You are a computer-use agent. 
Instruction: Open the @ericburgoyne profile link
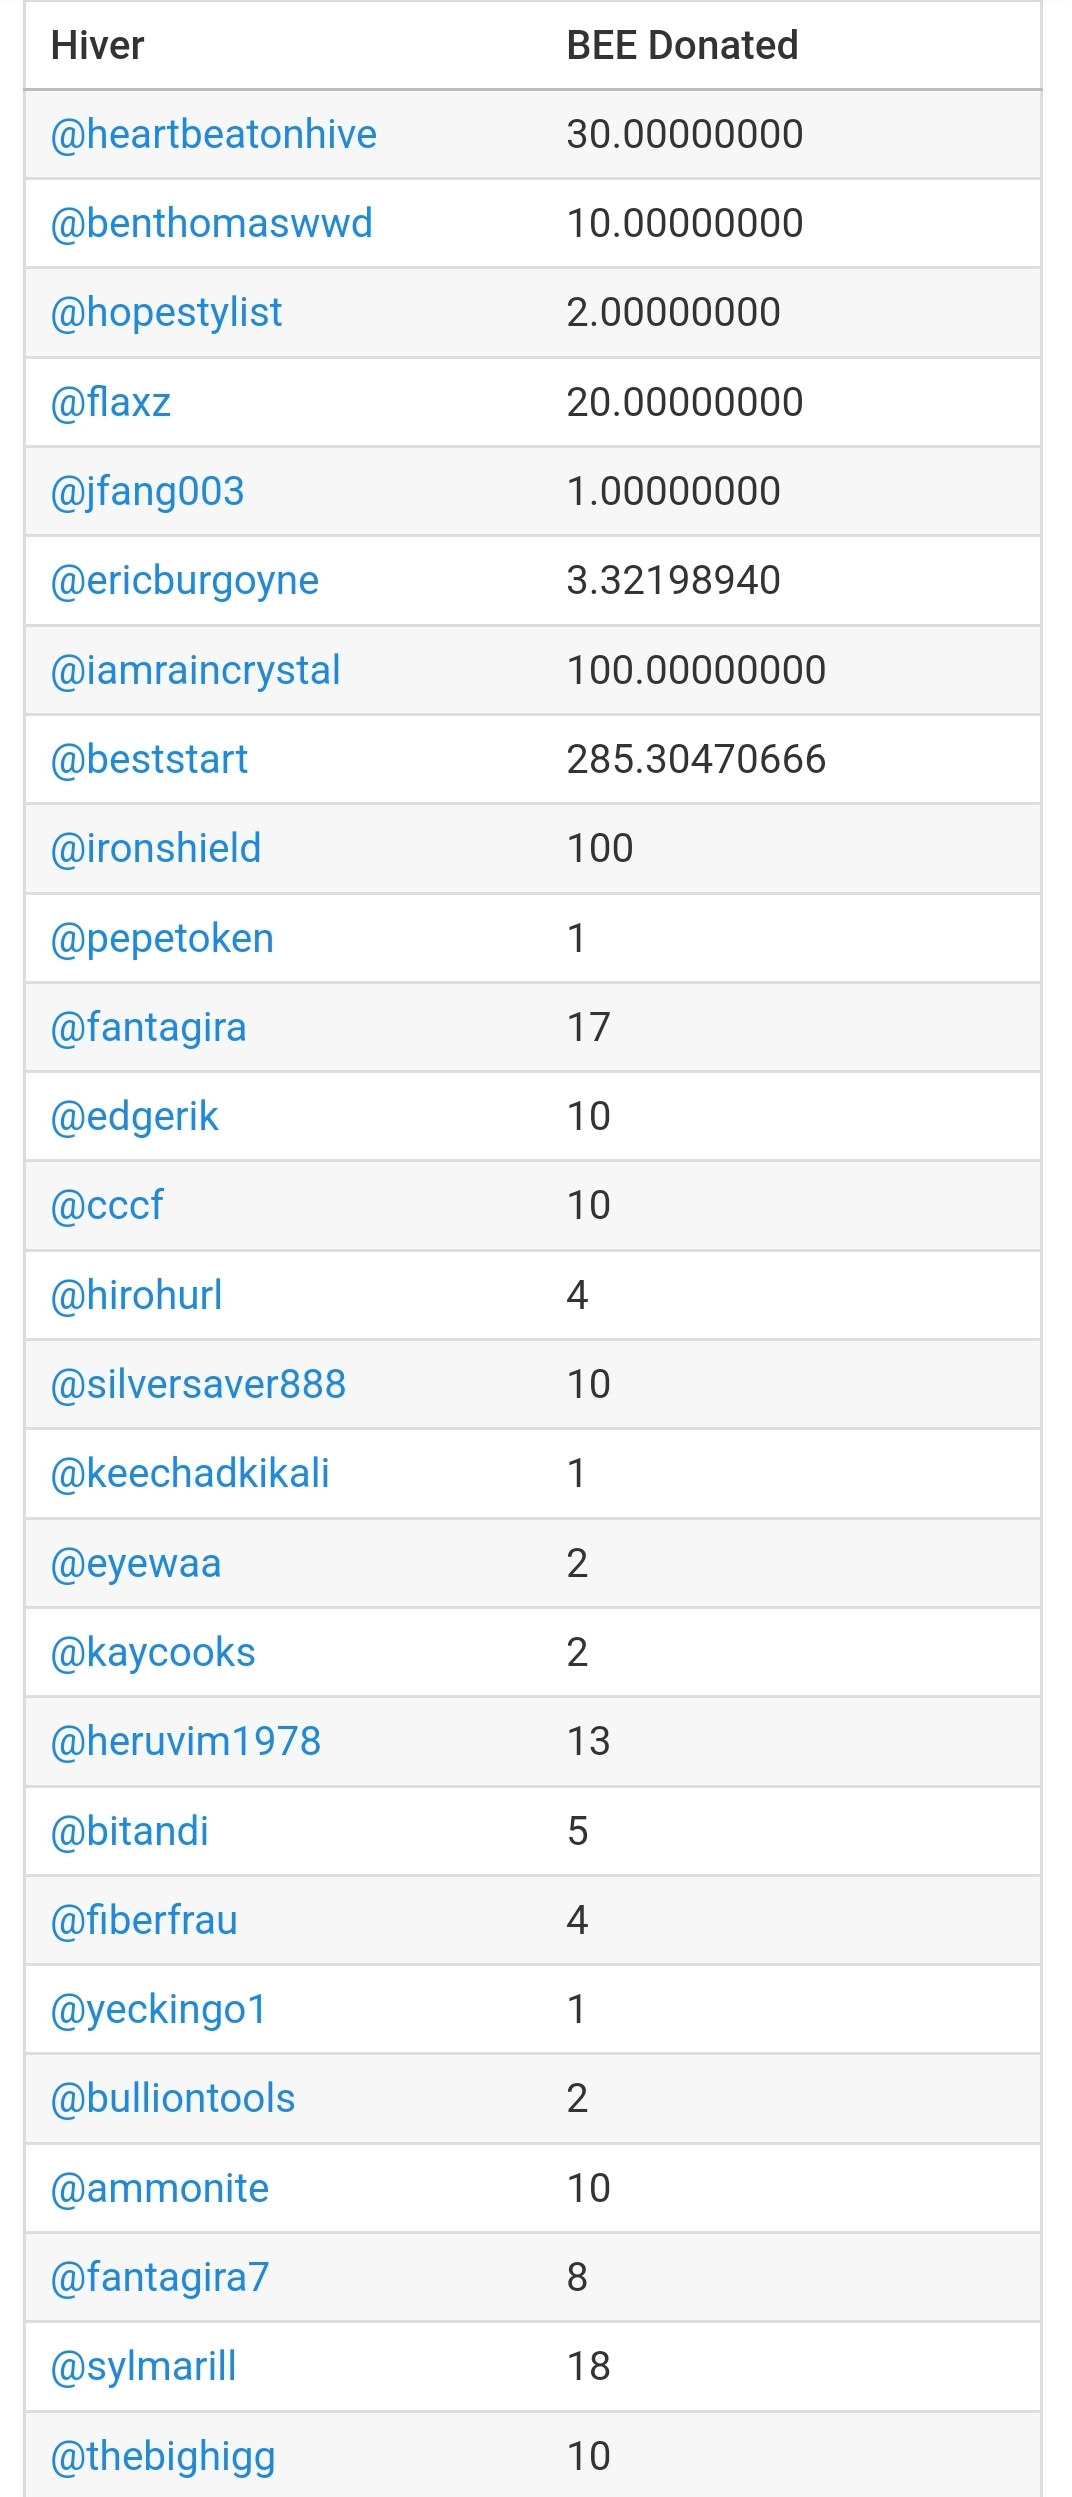[x=185, y=580]
